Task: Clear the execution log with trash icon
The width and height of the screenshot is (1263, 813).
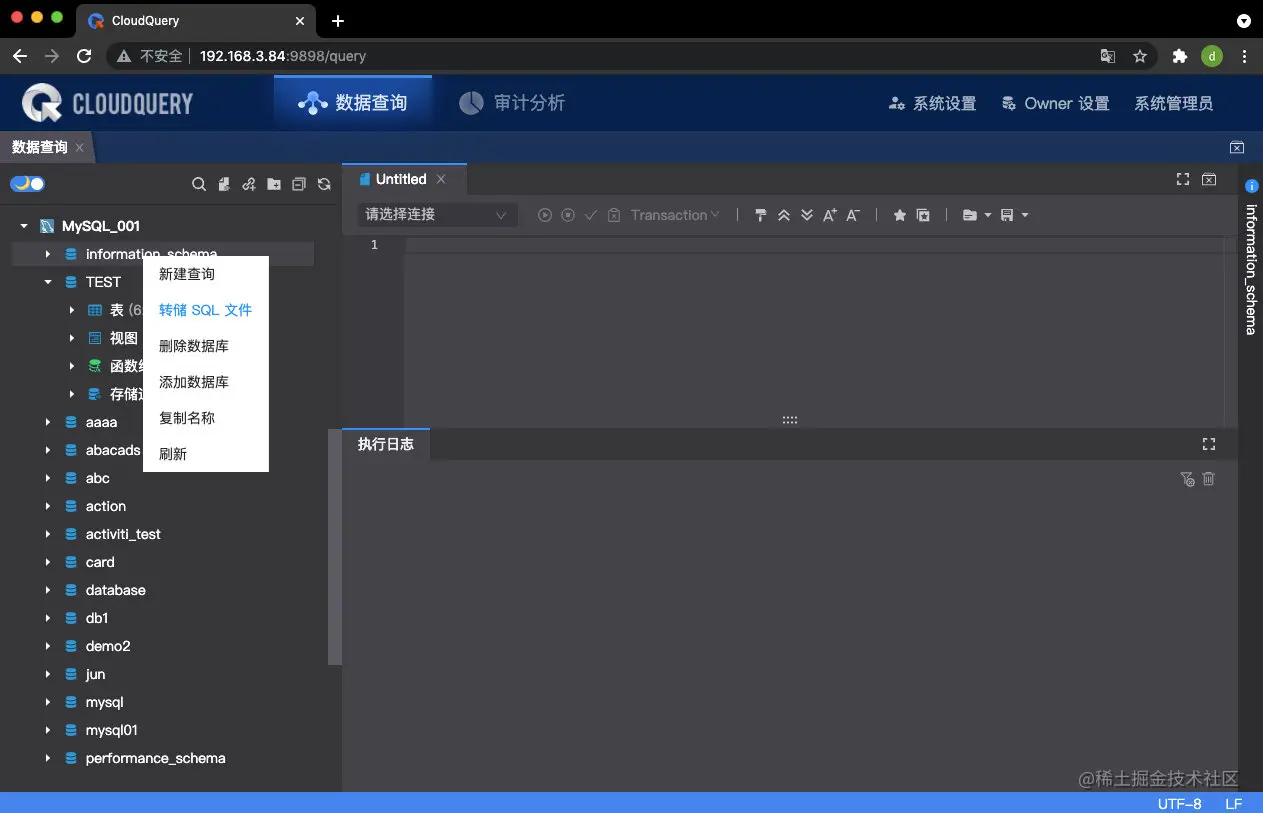Action: (x=1208, y=479)
